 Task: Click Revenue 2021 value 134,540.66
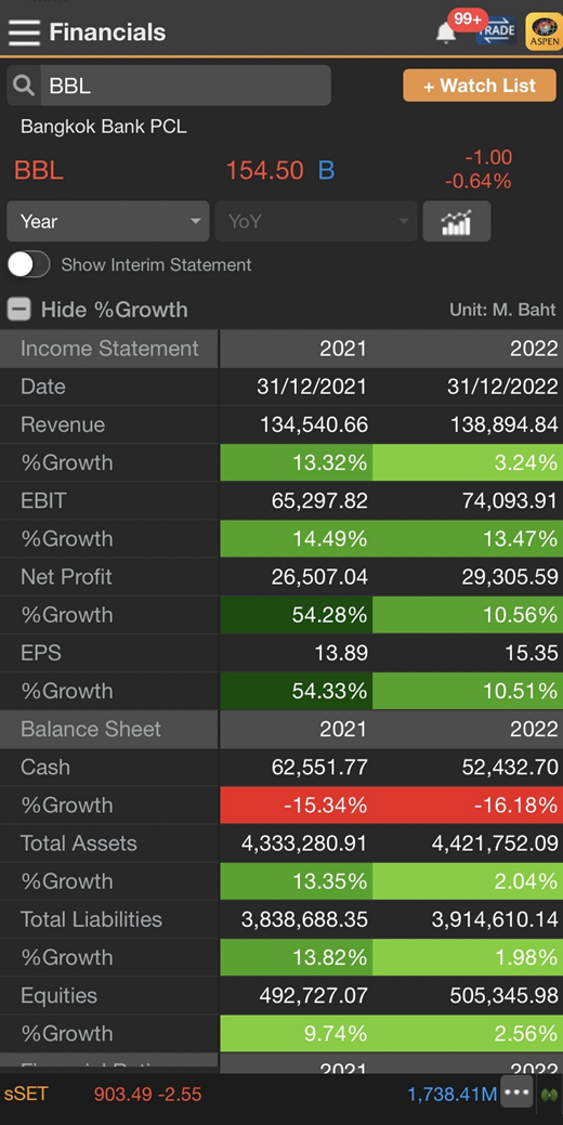tap(313, 425)
